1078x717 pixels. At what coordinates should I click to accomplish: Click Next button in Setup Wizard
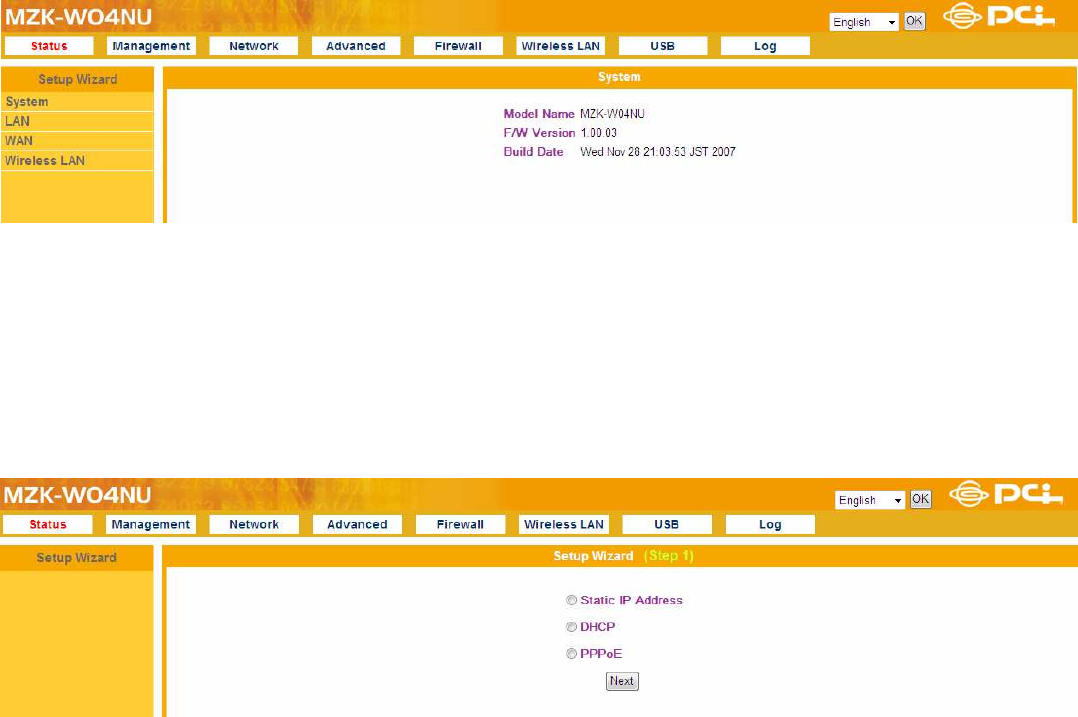pos(622,681)
